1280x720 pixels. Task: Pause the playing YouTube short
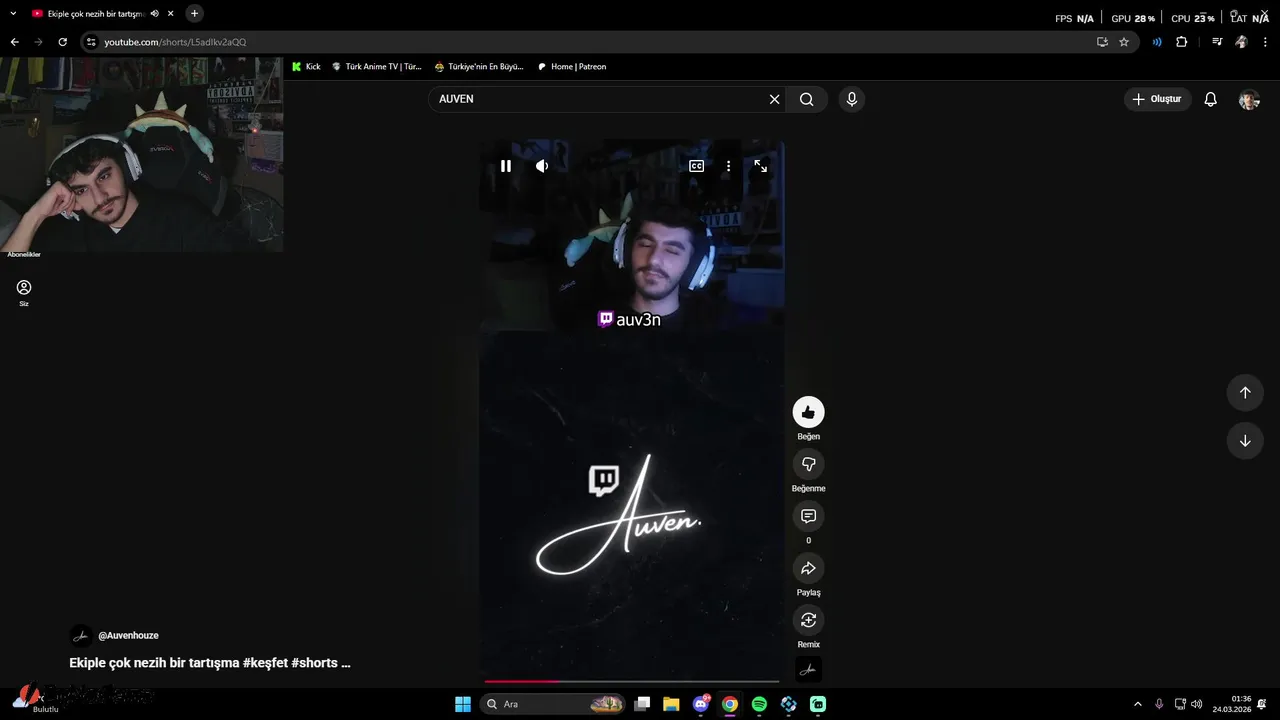pyautogui.click(x=506, y=166)
